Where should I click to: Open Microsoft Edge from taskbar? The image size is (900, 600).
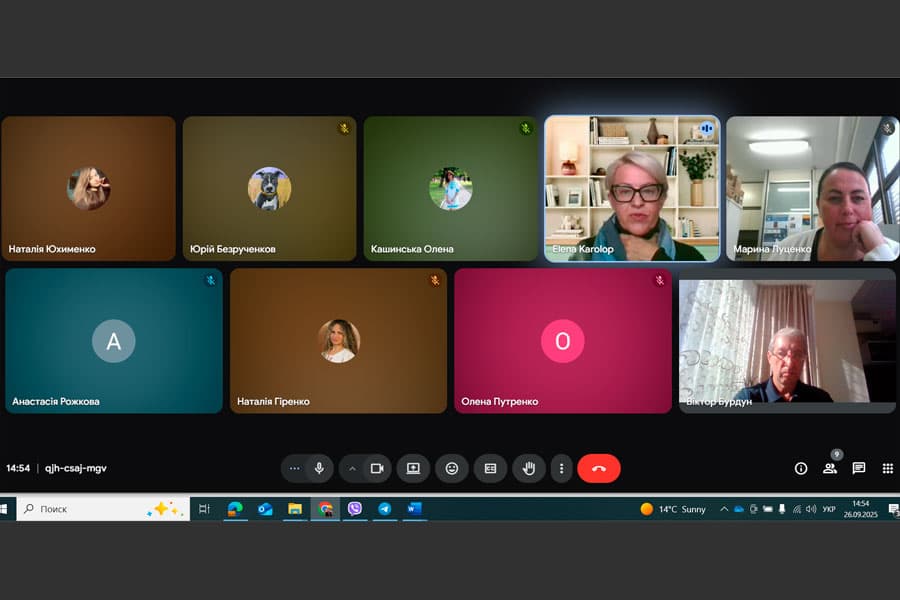pyautogui.click(x=235, y=509)
